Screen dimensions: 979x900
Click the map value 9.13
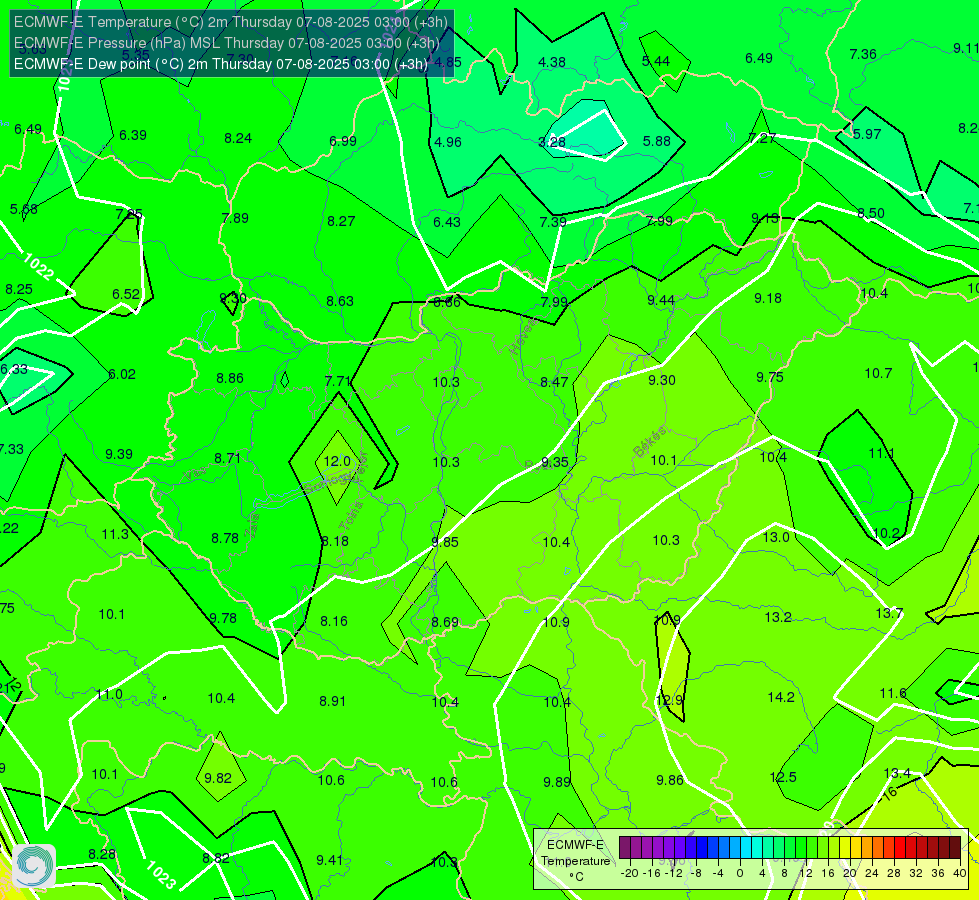tap(765, 219)
